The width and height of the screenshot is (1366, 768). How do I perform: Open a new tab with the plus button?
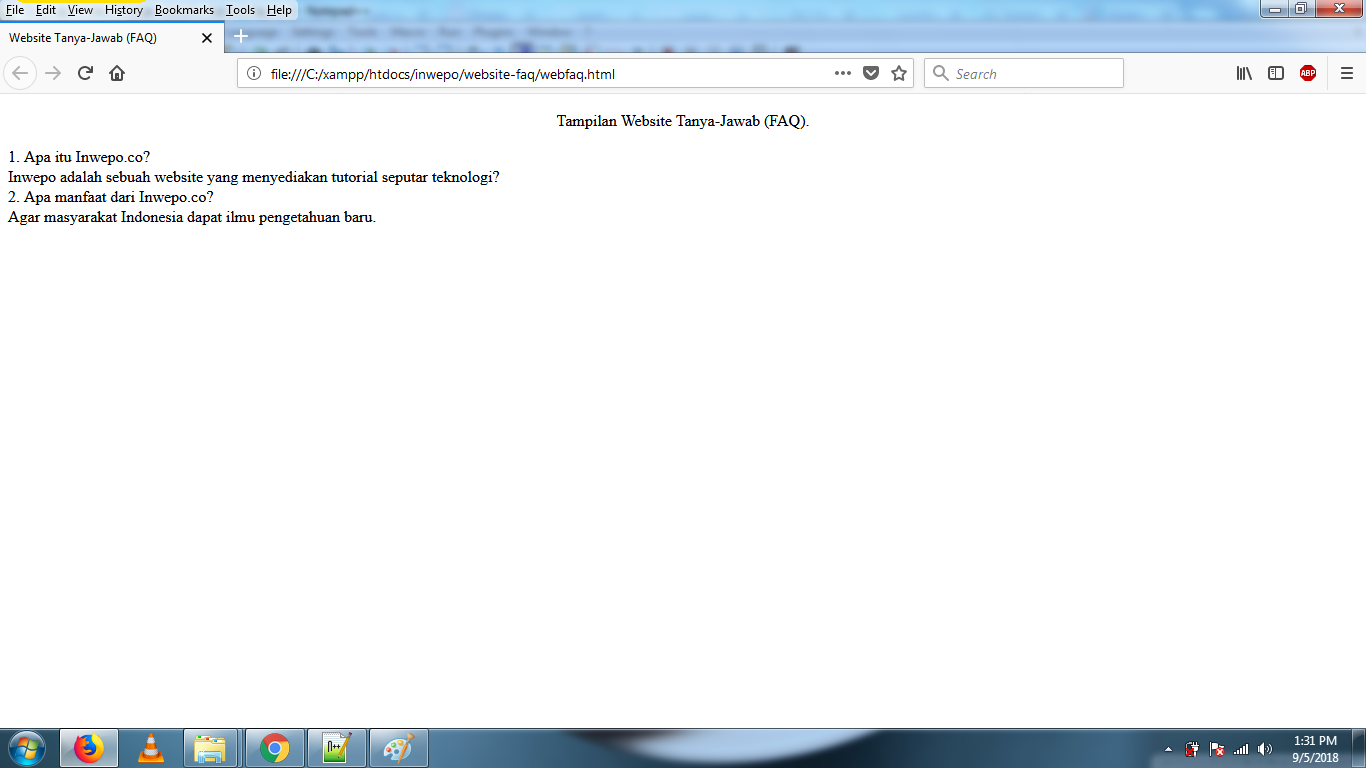pyautogui.click(x=241, y=37)
